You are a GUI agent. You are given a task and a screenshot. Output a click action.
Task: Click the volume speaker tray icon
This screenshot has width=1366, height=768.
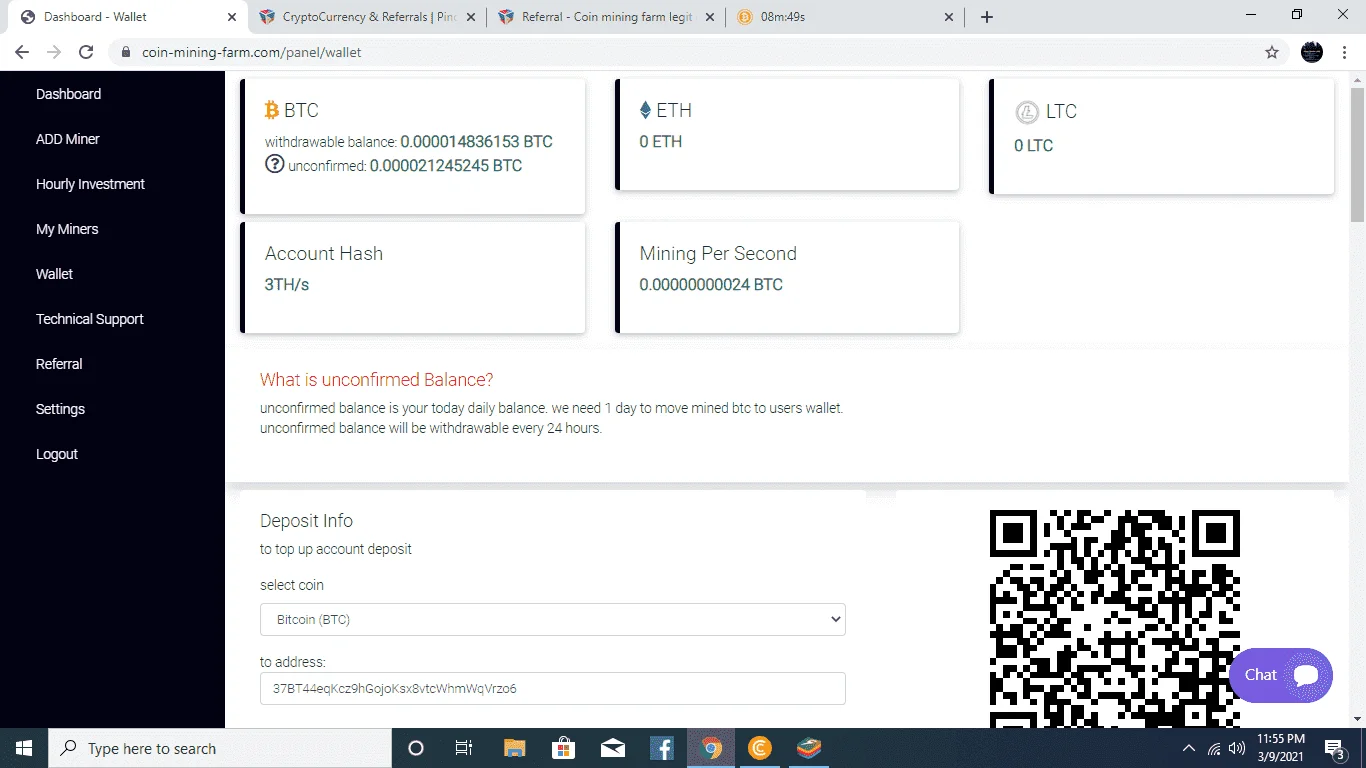[x=1237, y=748]
